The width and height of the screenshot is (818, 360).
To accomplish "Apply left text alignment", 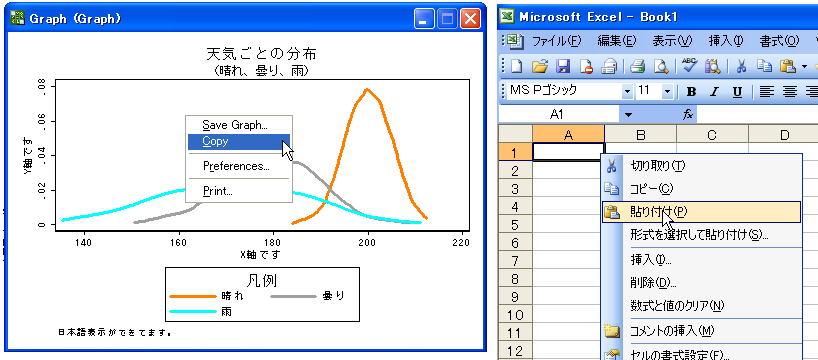I will (x=766, y=92).
